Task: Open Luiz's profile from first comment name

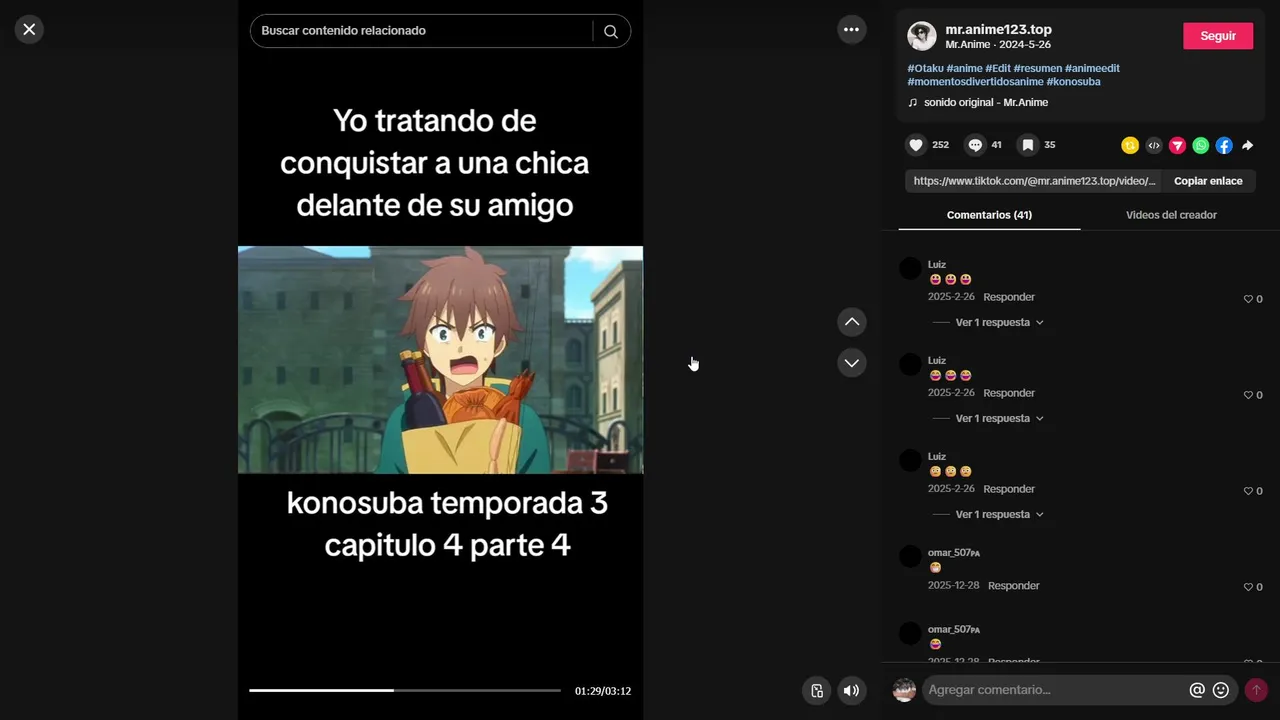Action: pyautogui.click(x=937, y=264)
